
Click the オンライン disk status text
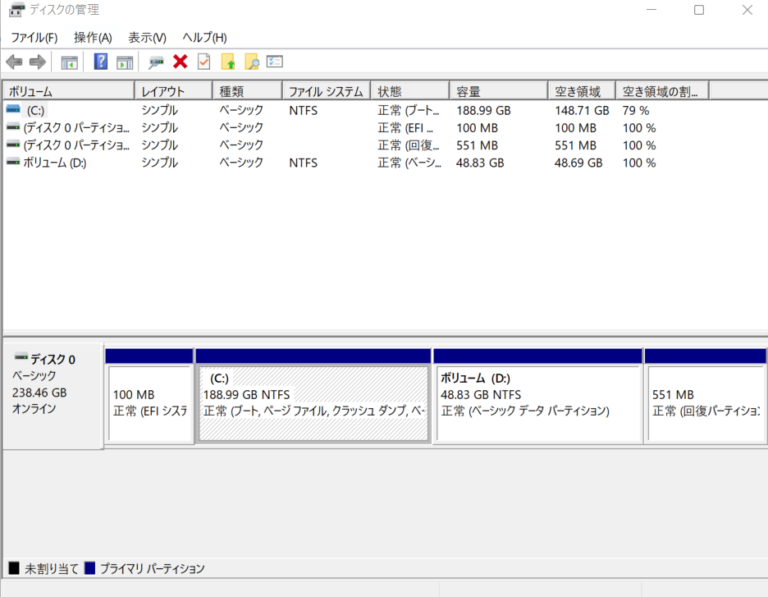pyautogui.click(x=34, y=408)
